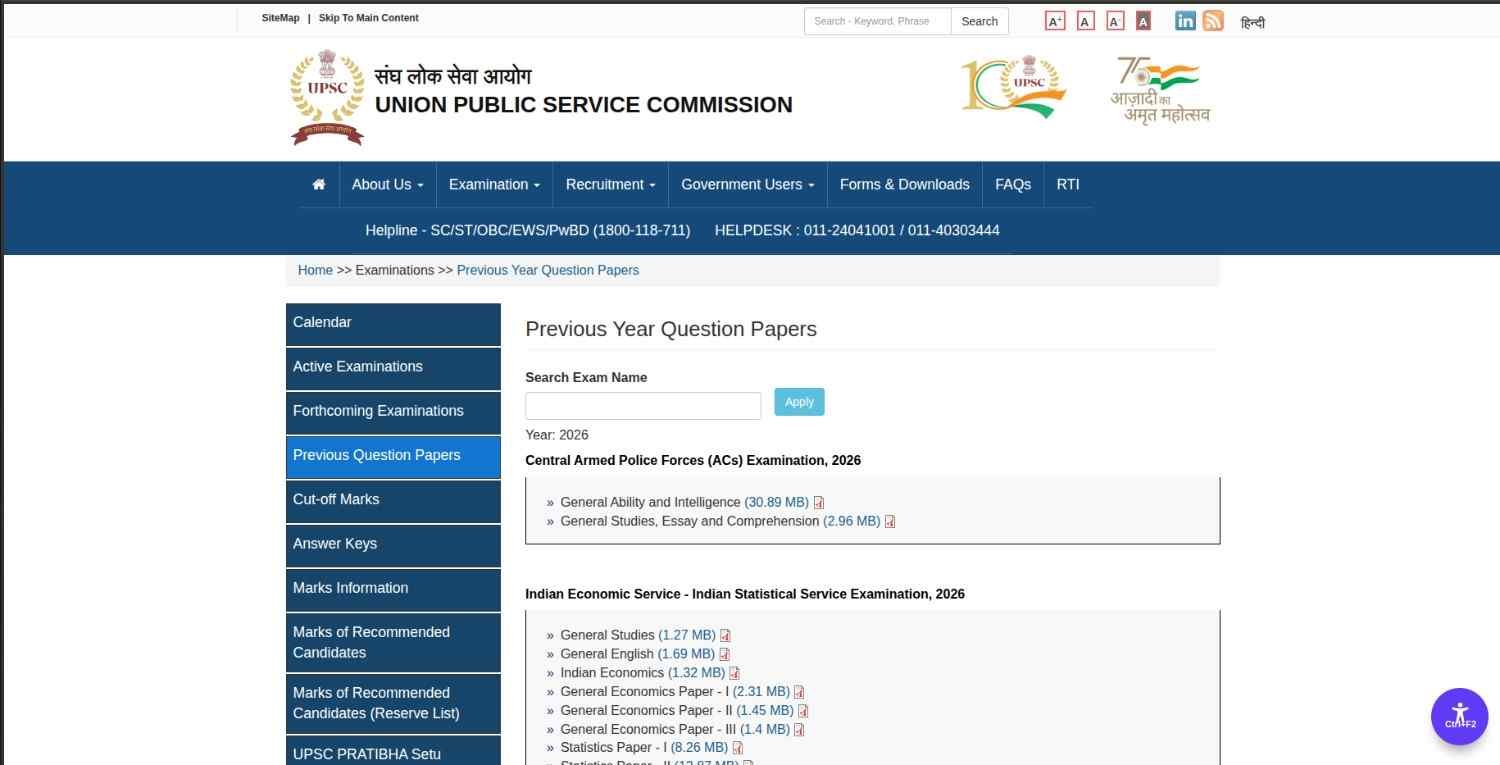The width and height of the screenshot is (1500, 765).
Task: Select Forthcoming Examinations in the sidebar
Action: click(x=393, y=412)
